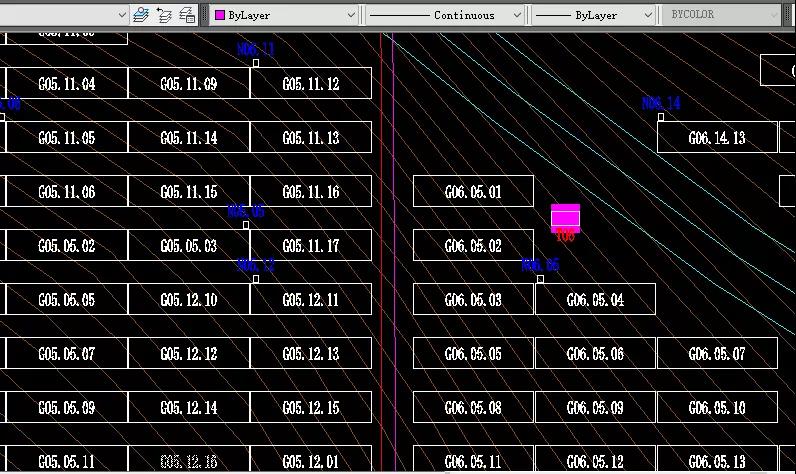The width and height of the screenshot is (796, 474).
Task: Open the lineweight ByLayer dropdown
Action: tap(593, 15)
